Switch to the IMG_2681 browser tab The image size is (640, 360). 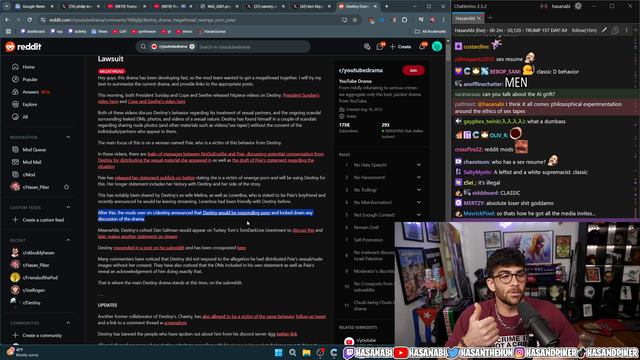click(220, 7)
